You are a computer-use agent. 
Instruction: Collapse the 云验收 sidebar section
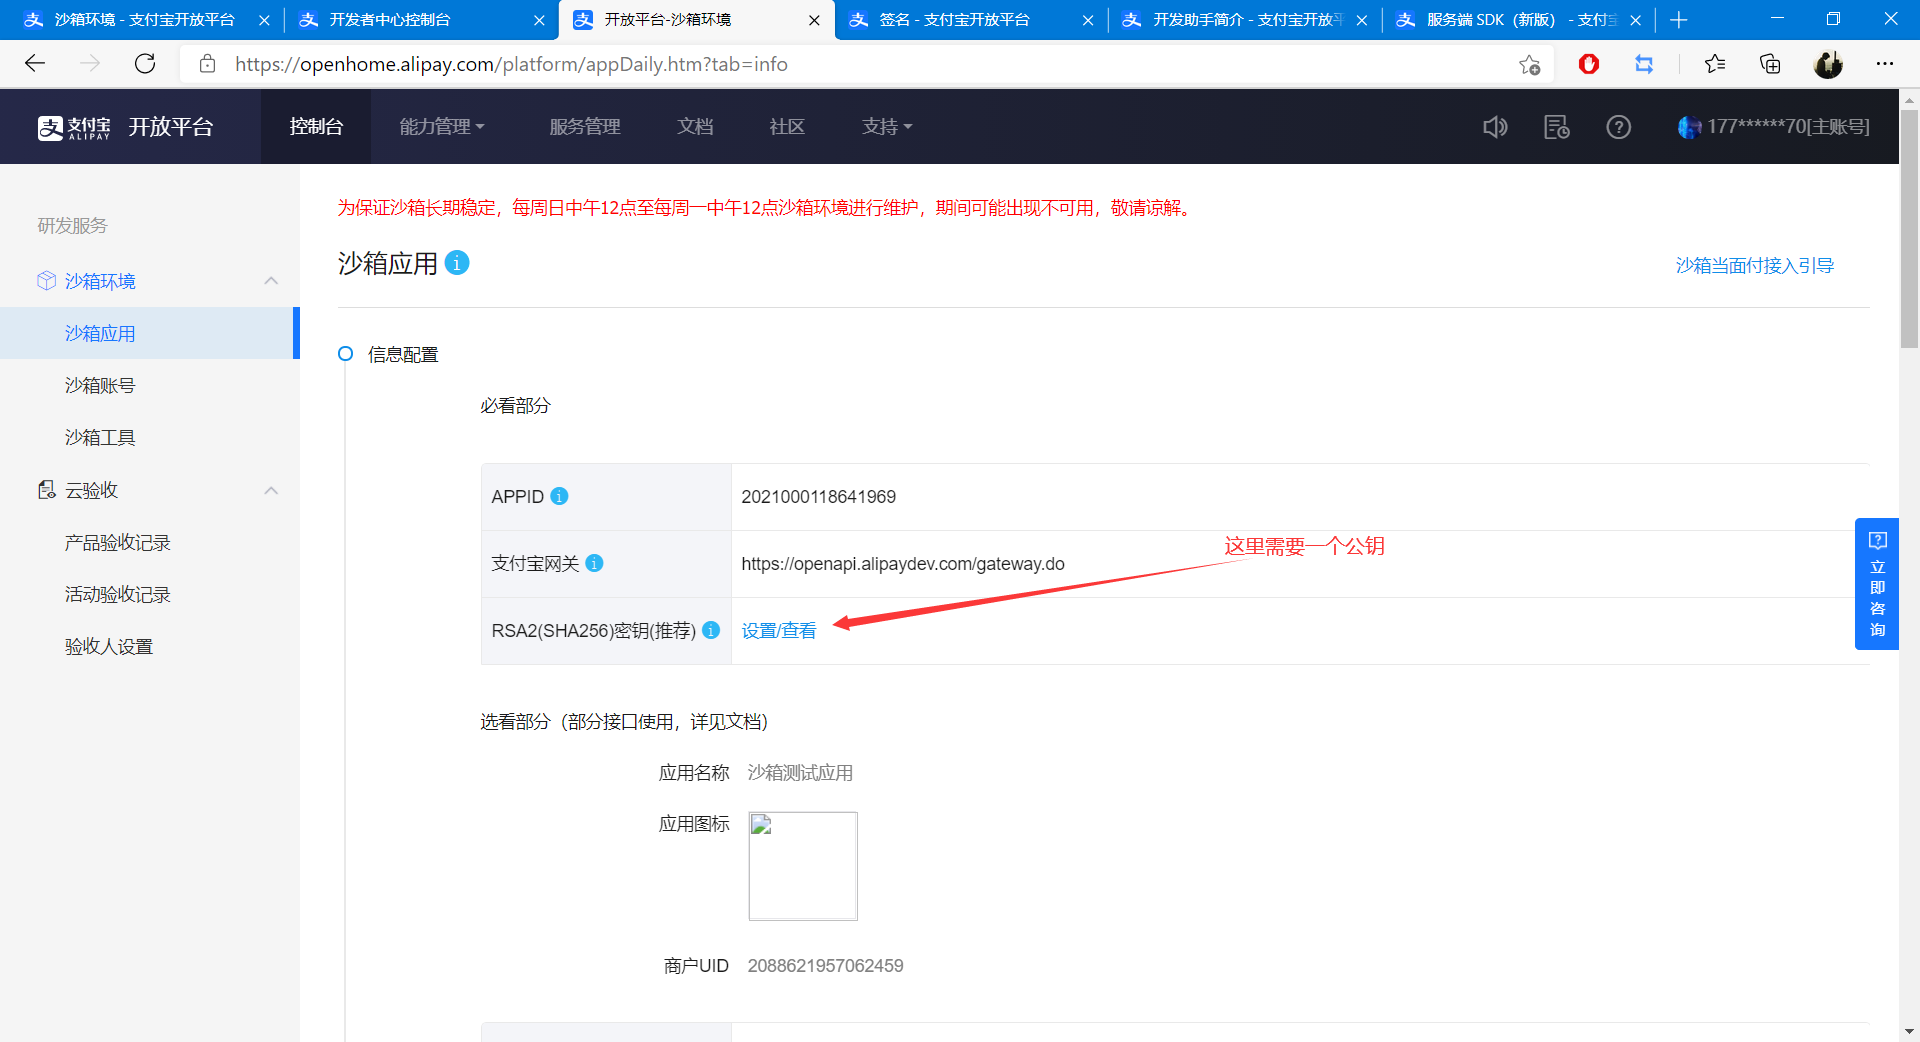pyautogui.click(x=271, y=490)
